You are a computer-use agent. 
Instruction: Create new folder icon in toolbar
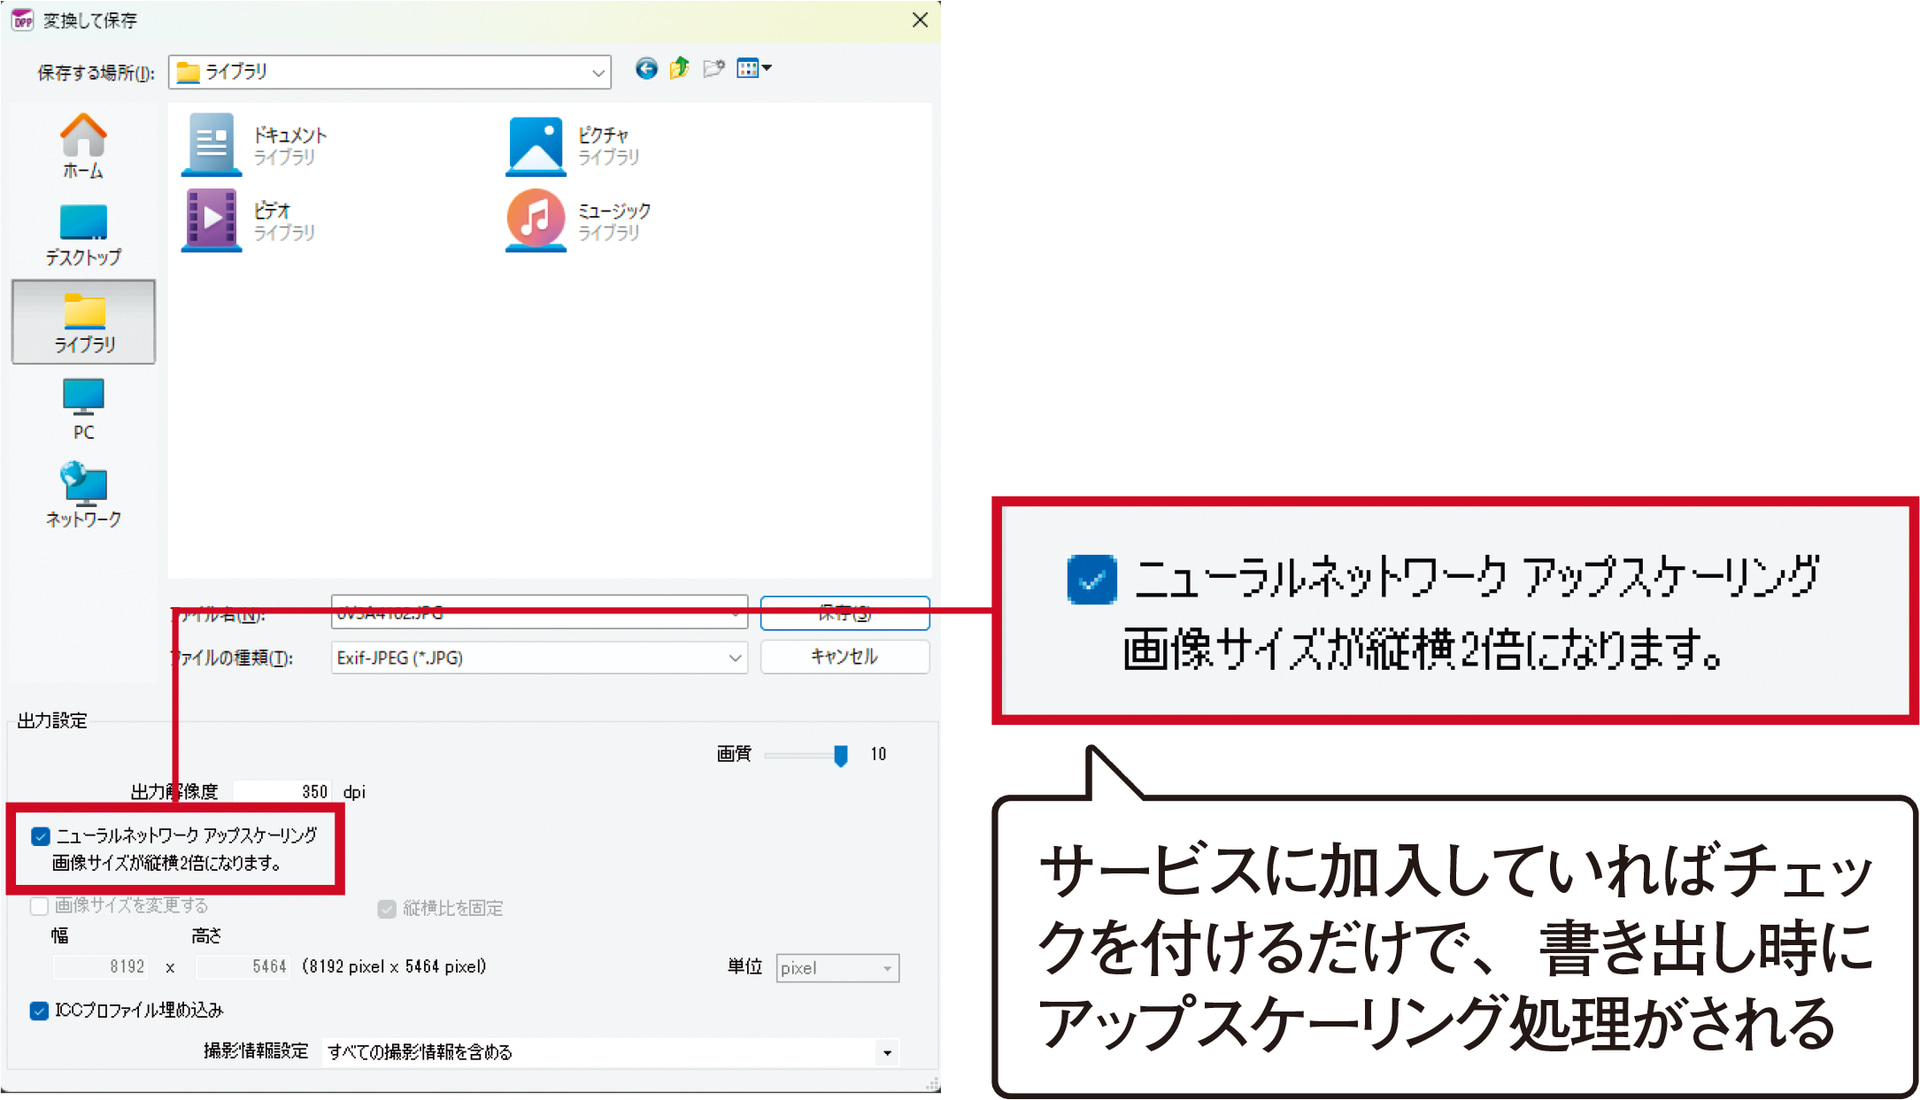point(713,68)
